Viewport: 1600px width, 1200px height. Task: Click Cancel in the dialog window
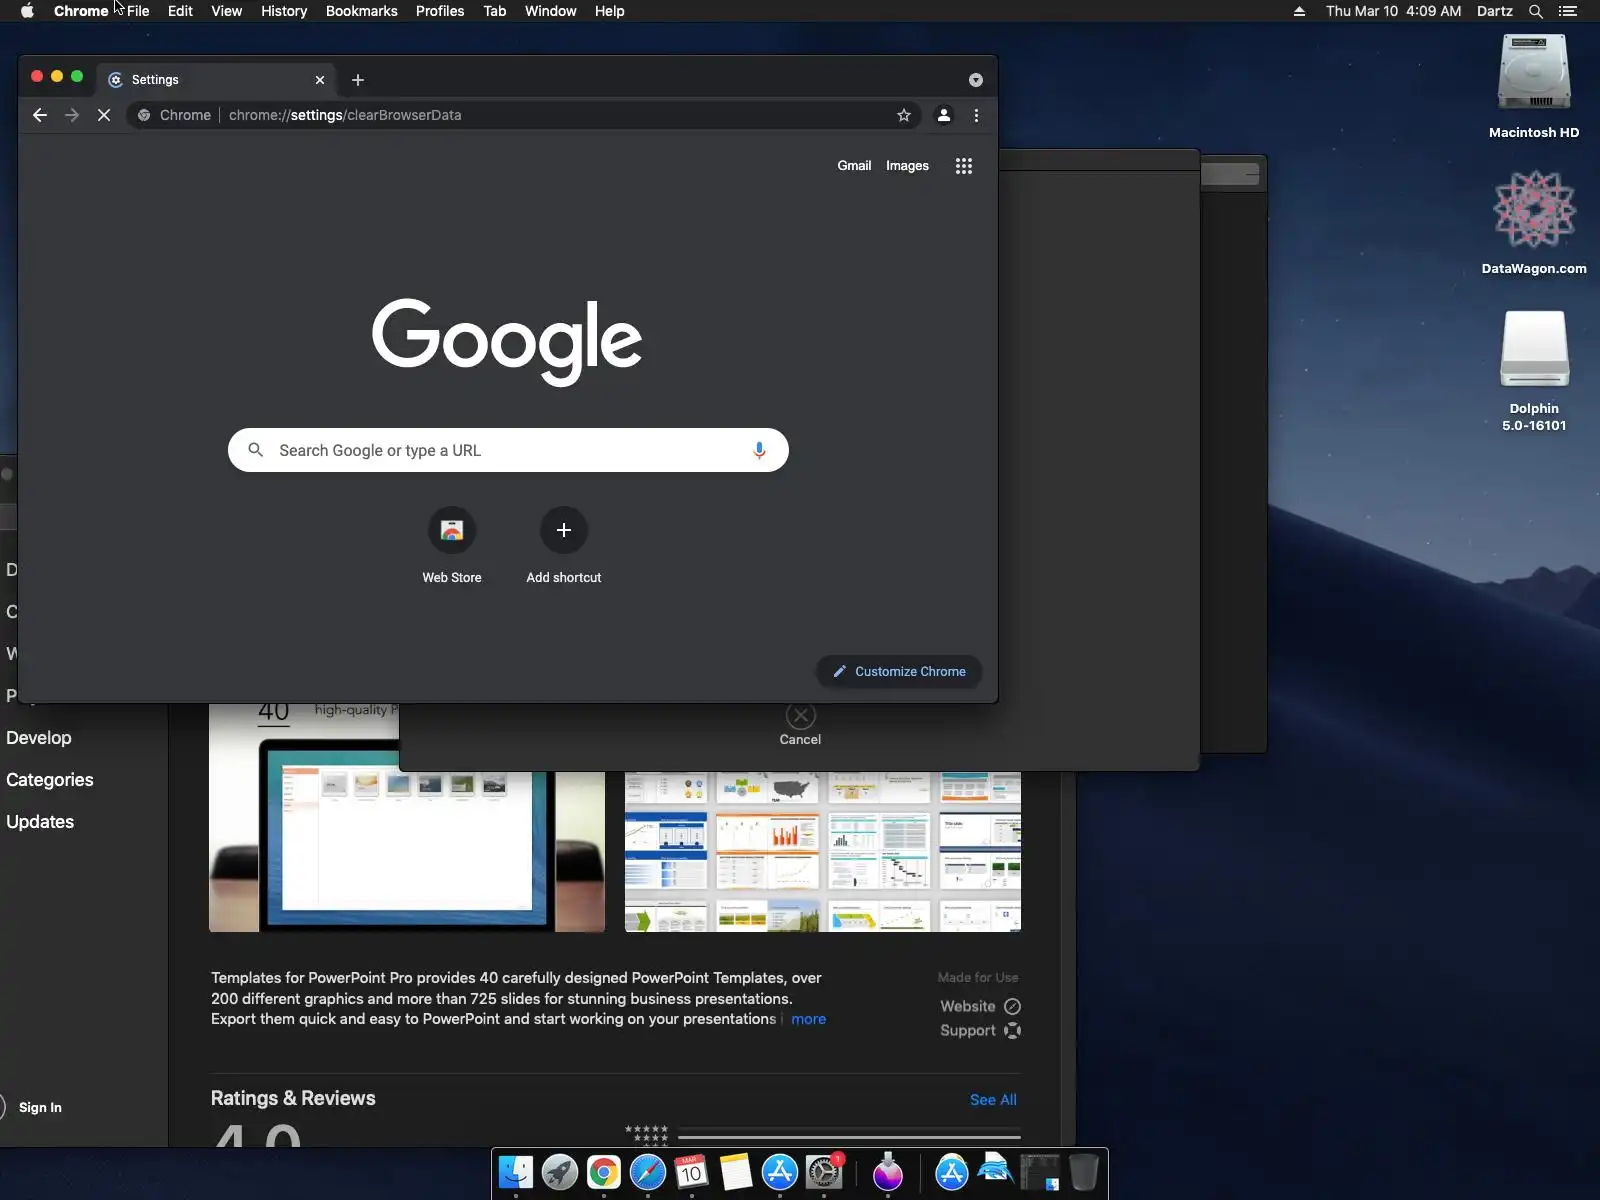800,725
